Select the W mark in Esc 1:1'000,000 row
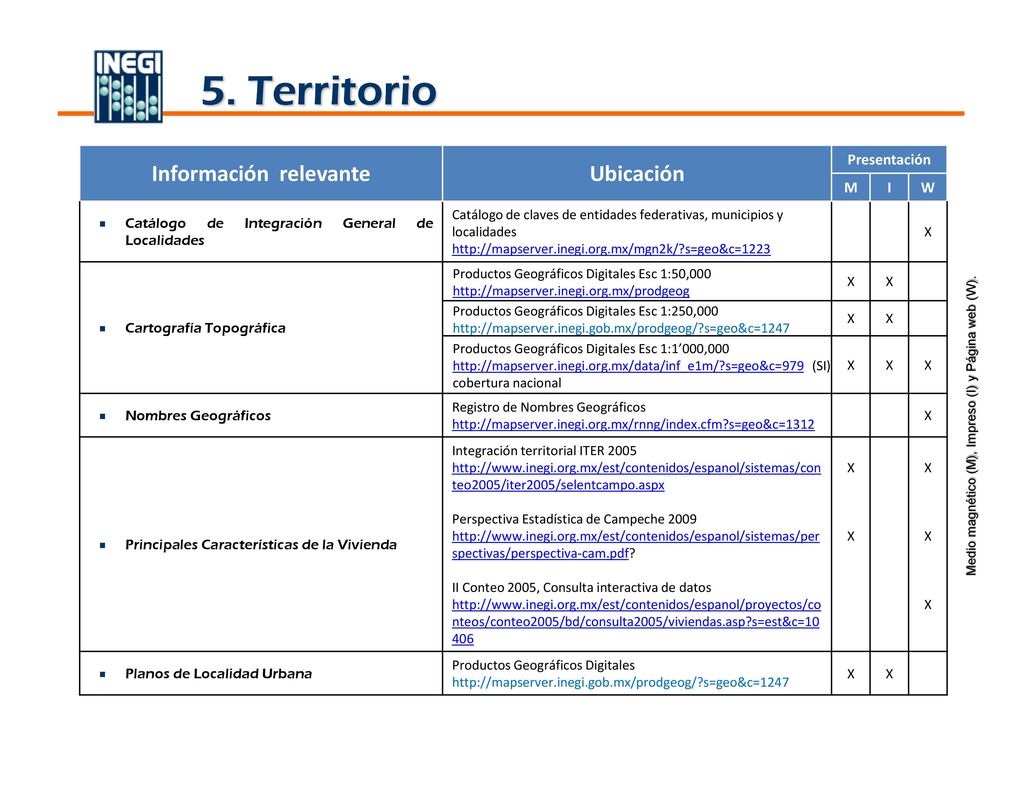This screenshot has width=1024, height=793. [x=927, y=366]
